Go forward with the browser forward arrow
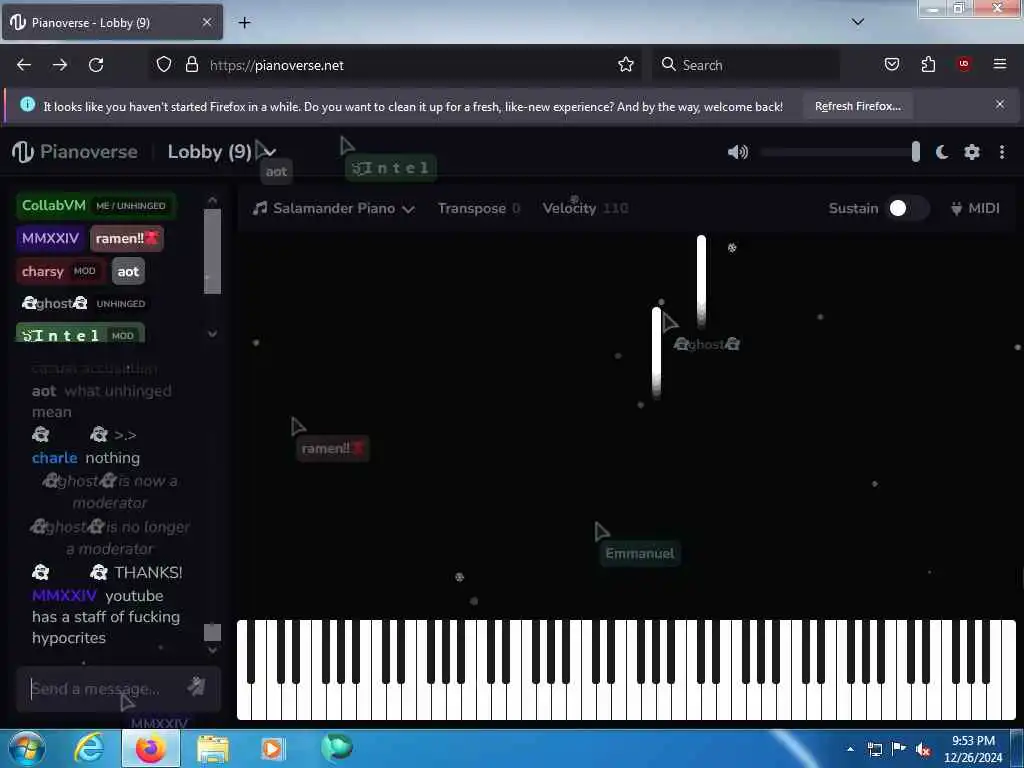1024x768 pixels. coord(60,65)
